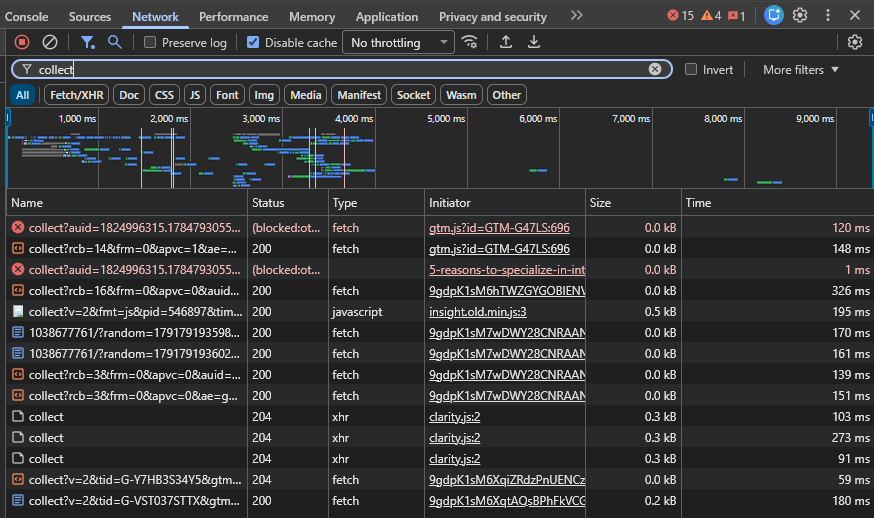Export HAR file download icon
Screen dimensions: 874x518
point(533,42)
